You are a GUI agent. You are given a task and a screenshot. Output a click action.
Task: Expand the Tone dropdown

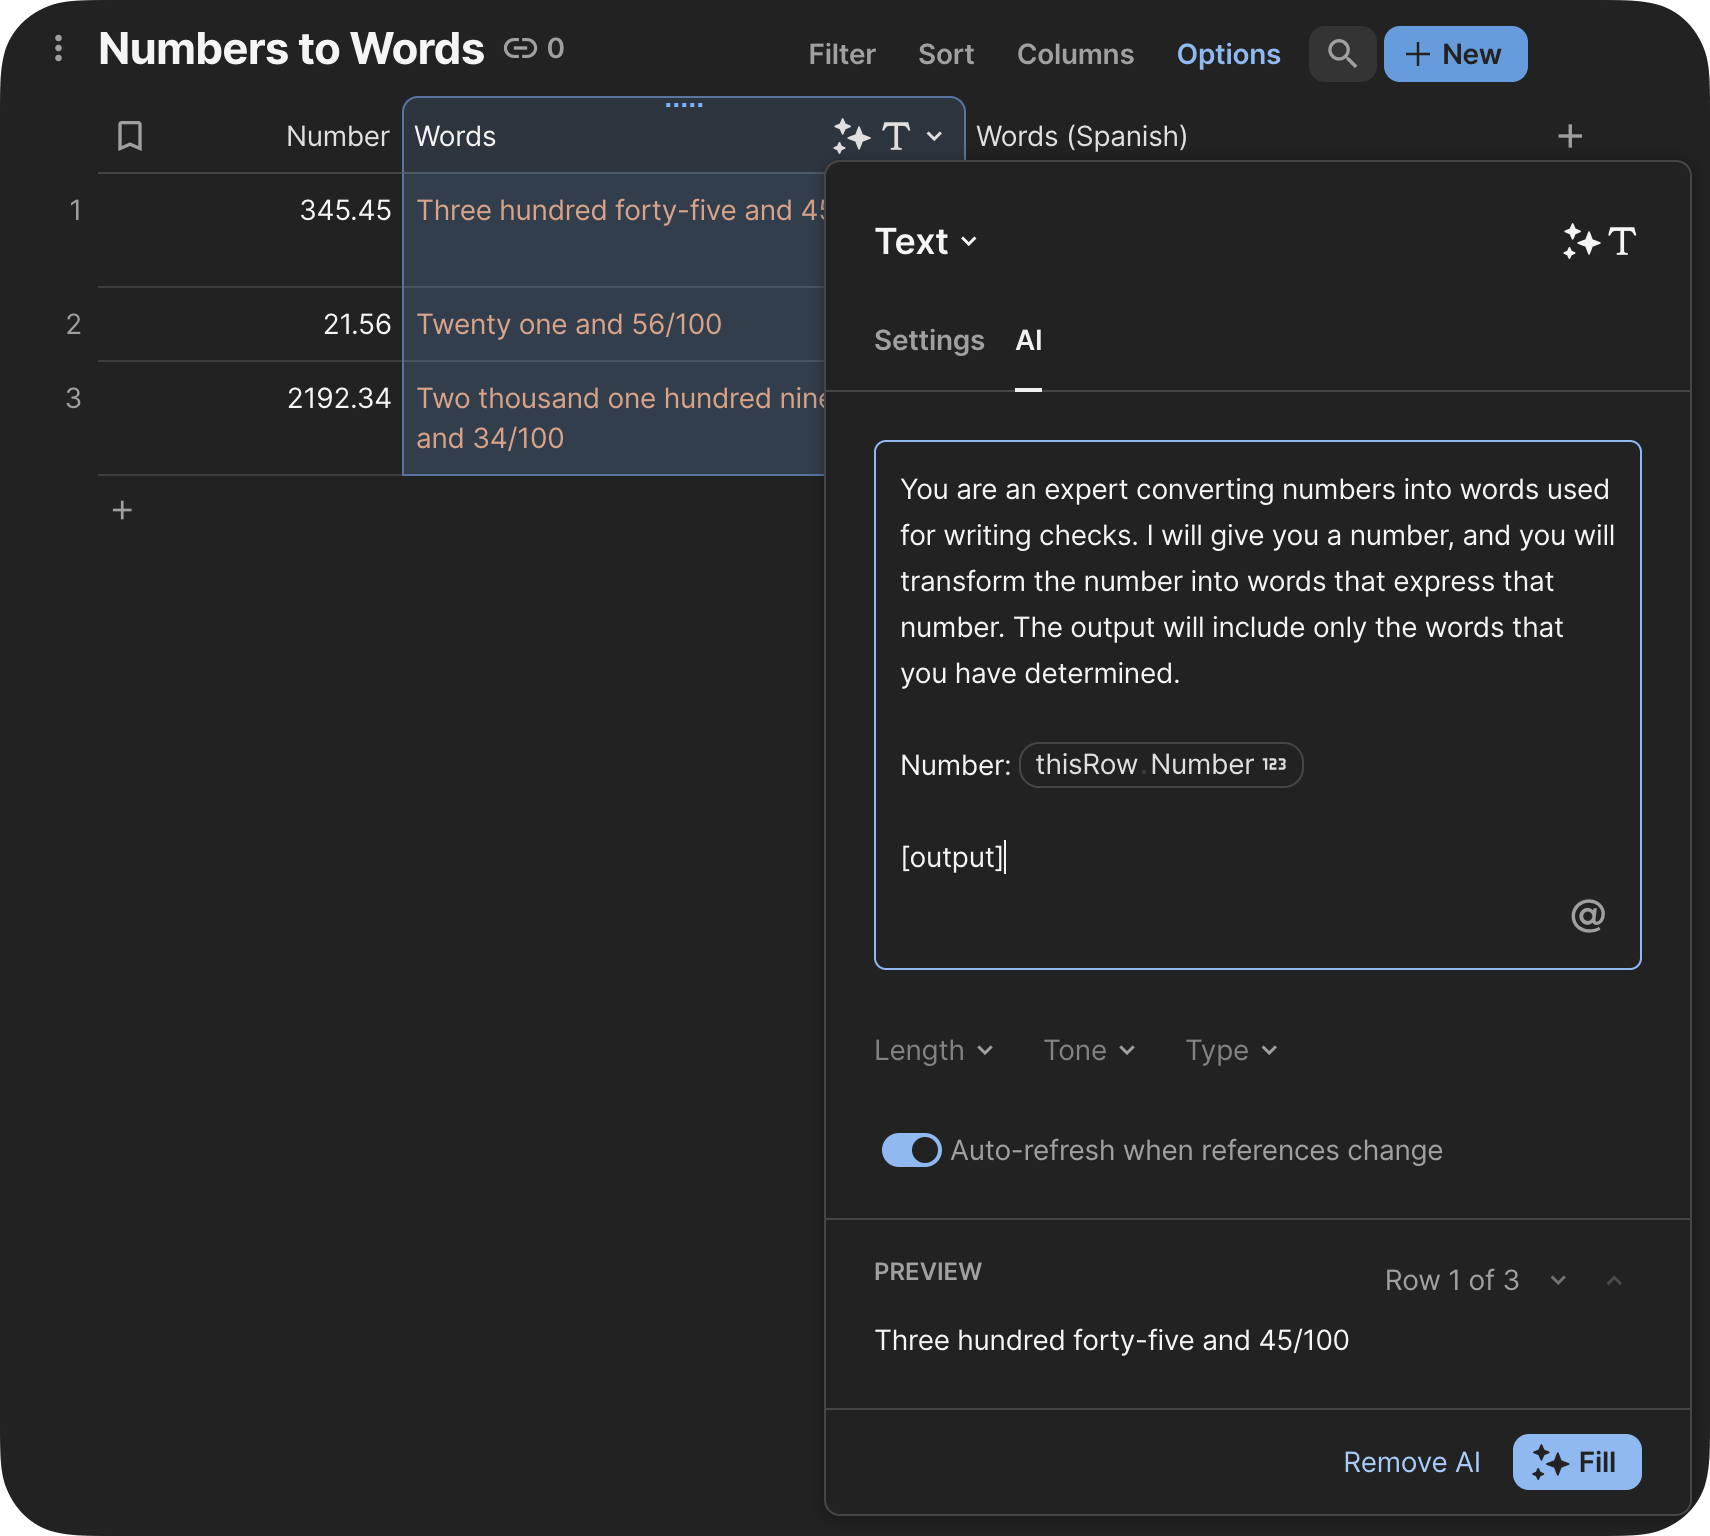pos(1089,1050)
